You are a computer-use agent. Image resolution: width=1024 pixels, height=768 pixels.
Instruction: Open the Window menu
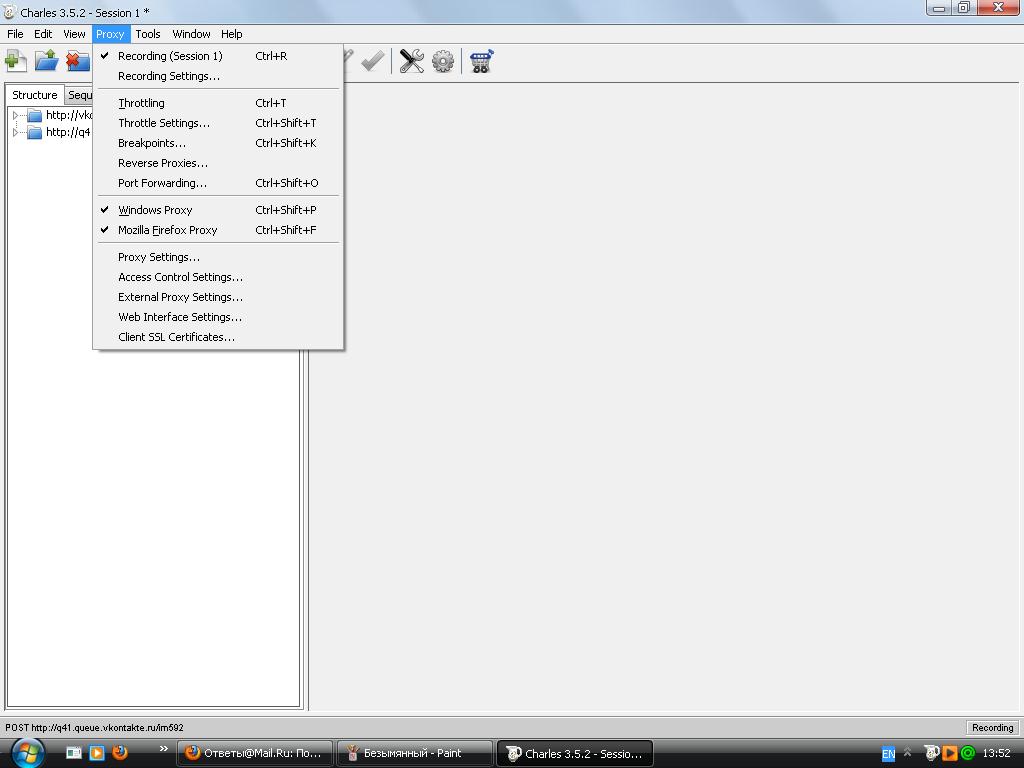[x=191, y=34]
